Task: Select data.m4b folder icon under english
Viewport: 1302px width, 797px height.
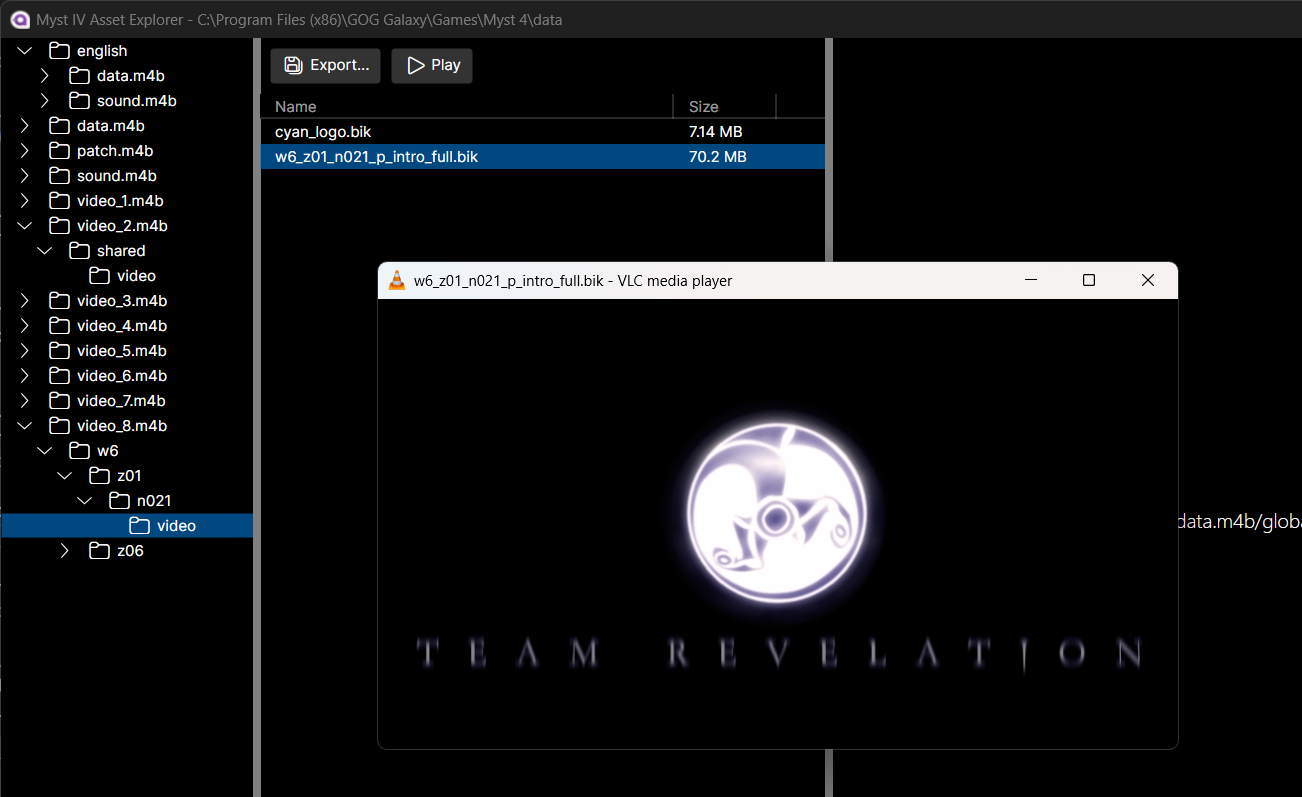Action: click(x=79, y=76)
